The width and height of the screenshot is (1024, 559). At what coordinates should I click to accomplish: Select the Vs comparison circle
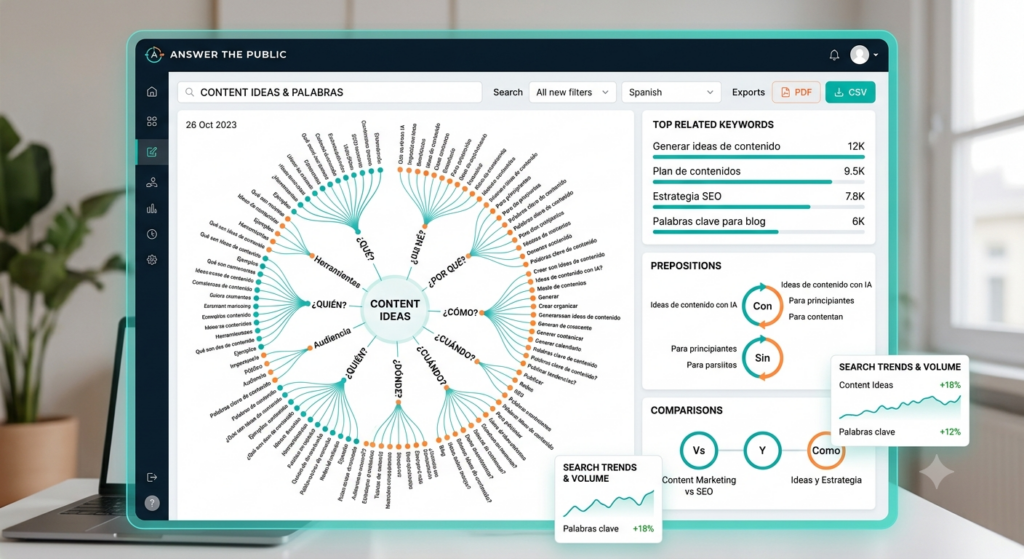coord(699,450)
